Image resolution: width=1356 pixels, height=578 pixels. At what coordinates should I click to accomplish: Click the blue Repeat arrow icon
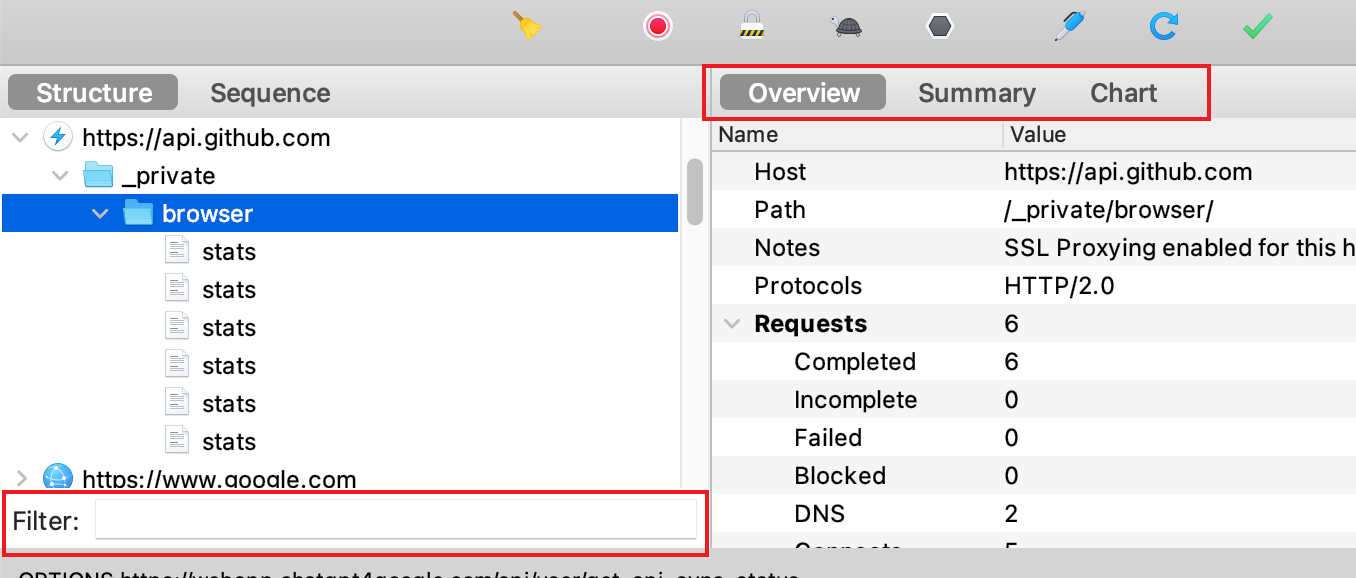point(1162,26)
